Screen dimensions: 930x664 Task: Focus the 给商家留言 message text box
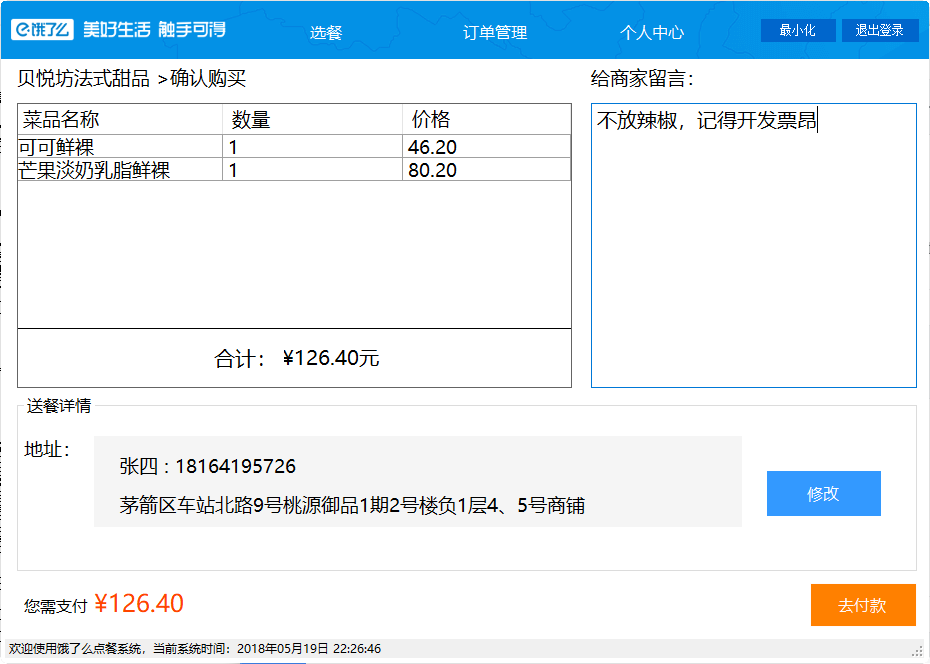pyautogui.click(x=754, y=245)
